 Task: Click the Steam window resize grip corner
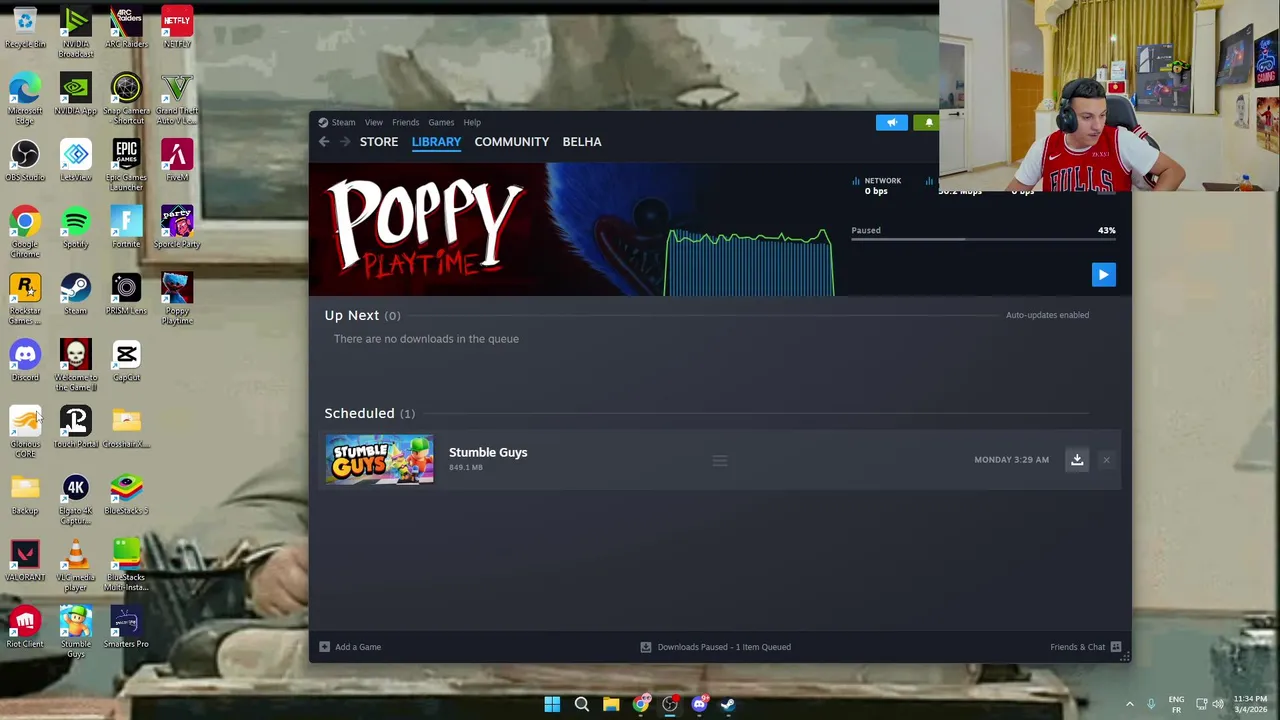1125,656
